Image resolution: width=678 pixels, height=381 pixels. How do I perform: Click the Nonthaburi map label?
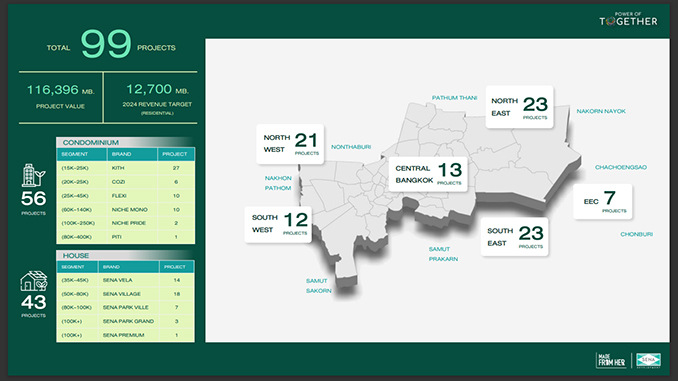click(x=351, y=147)
